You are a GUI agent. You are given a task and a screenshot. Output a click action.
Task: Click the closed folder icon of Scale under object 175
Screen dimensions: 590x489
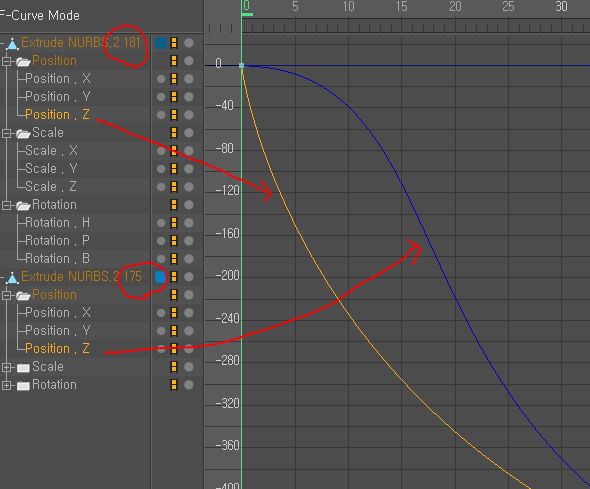coord(23,368)
